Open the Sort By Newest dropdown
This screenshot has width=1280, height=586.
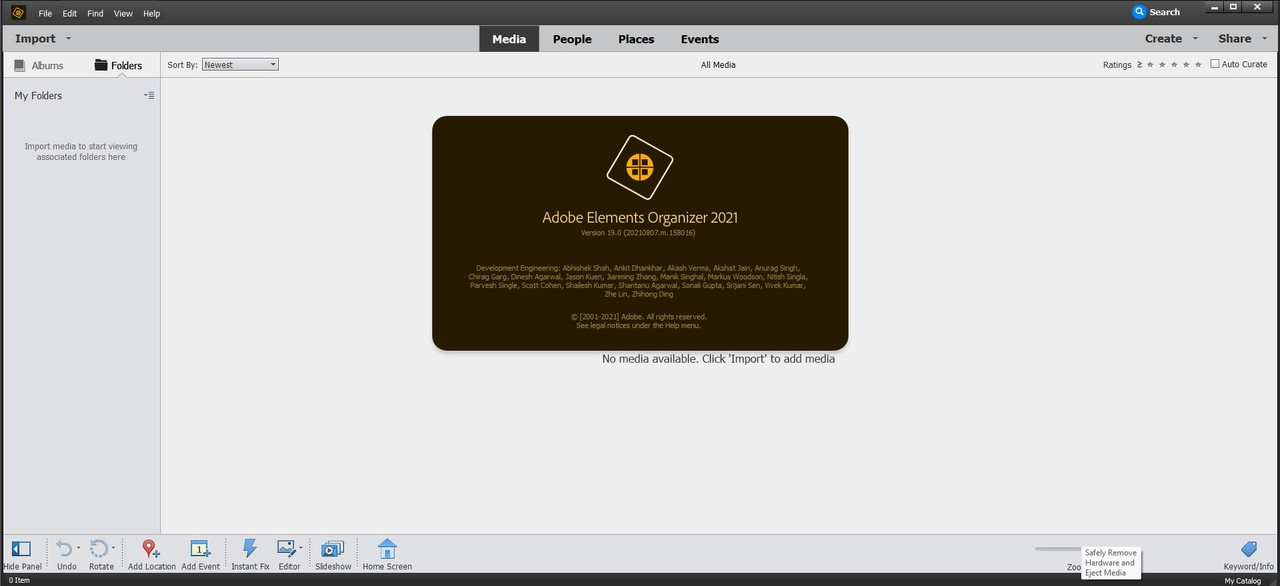point(240,65)
